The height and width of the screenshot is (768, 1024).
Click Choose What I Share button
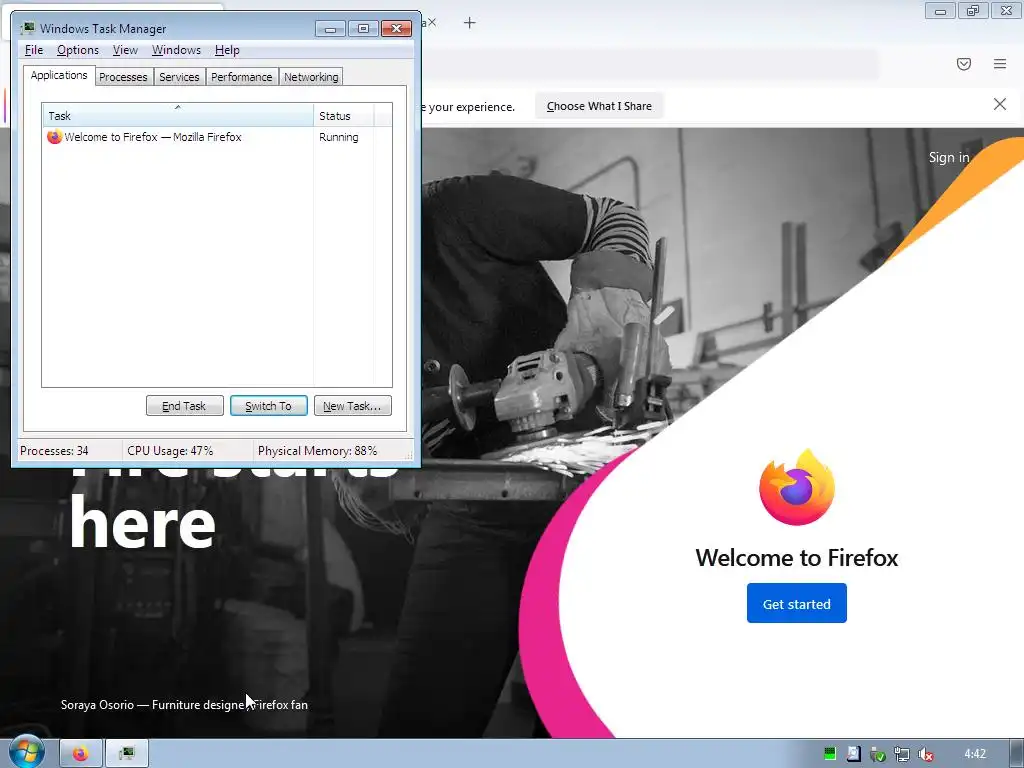point(599,106)
